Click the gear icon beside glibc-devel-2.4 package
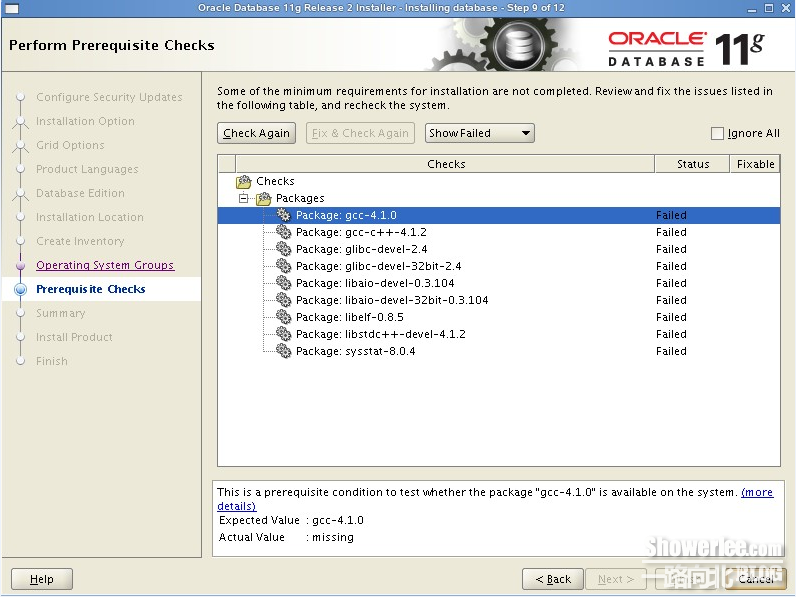The image size is (796, 597). click(284, 249)
